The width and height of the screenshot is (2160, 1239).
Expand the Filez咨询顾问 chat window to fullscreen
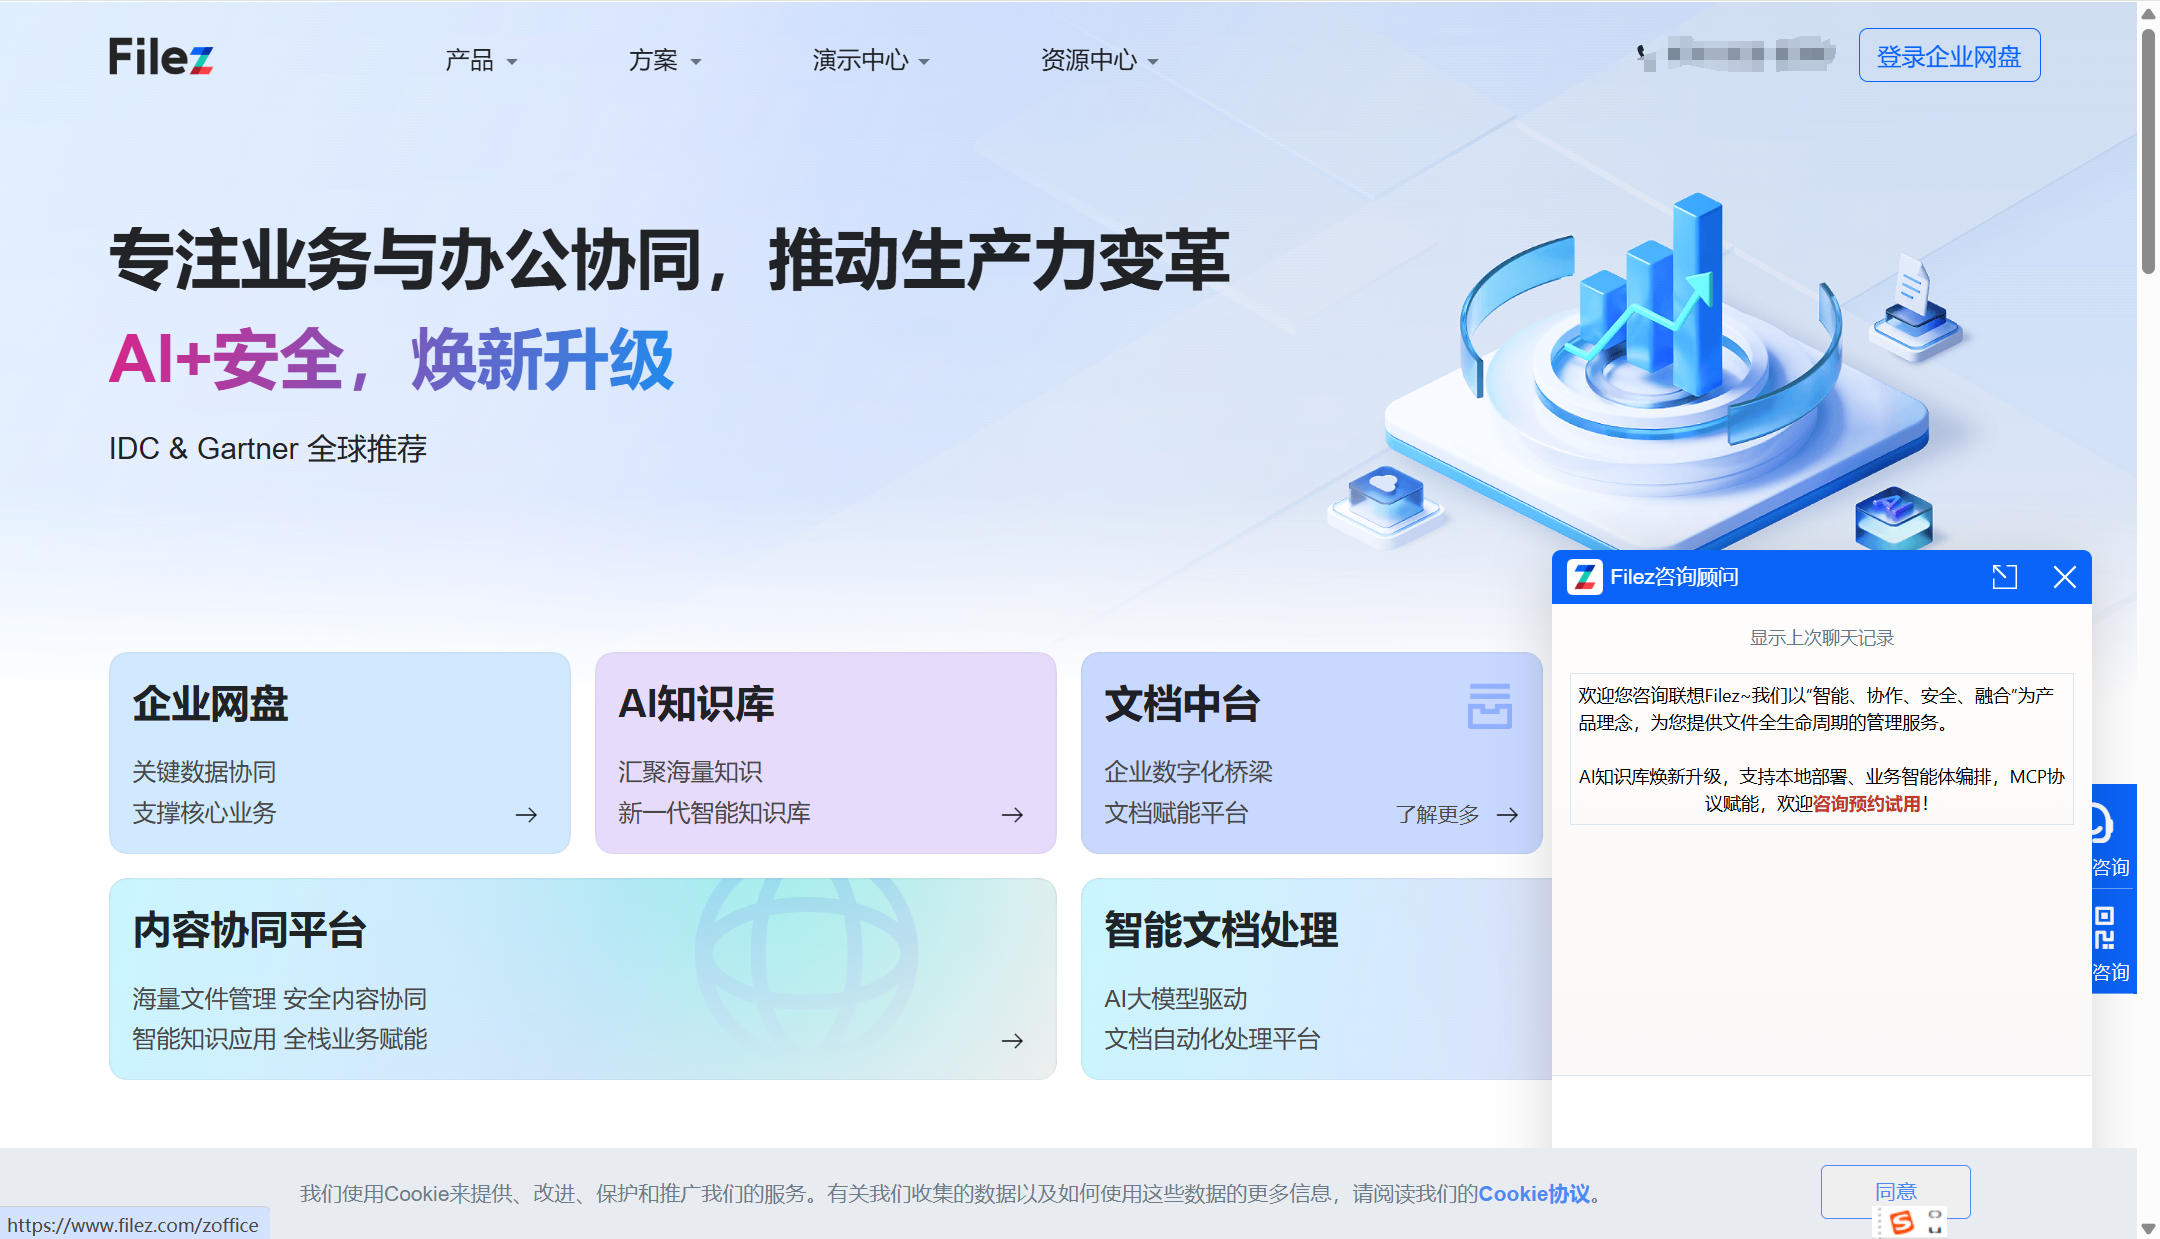point(2003,577)
